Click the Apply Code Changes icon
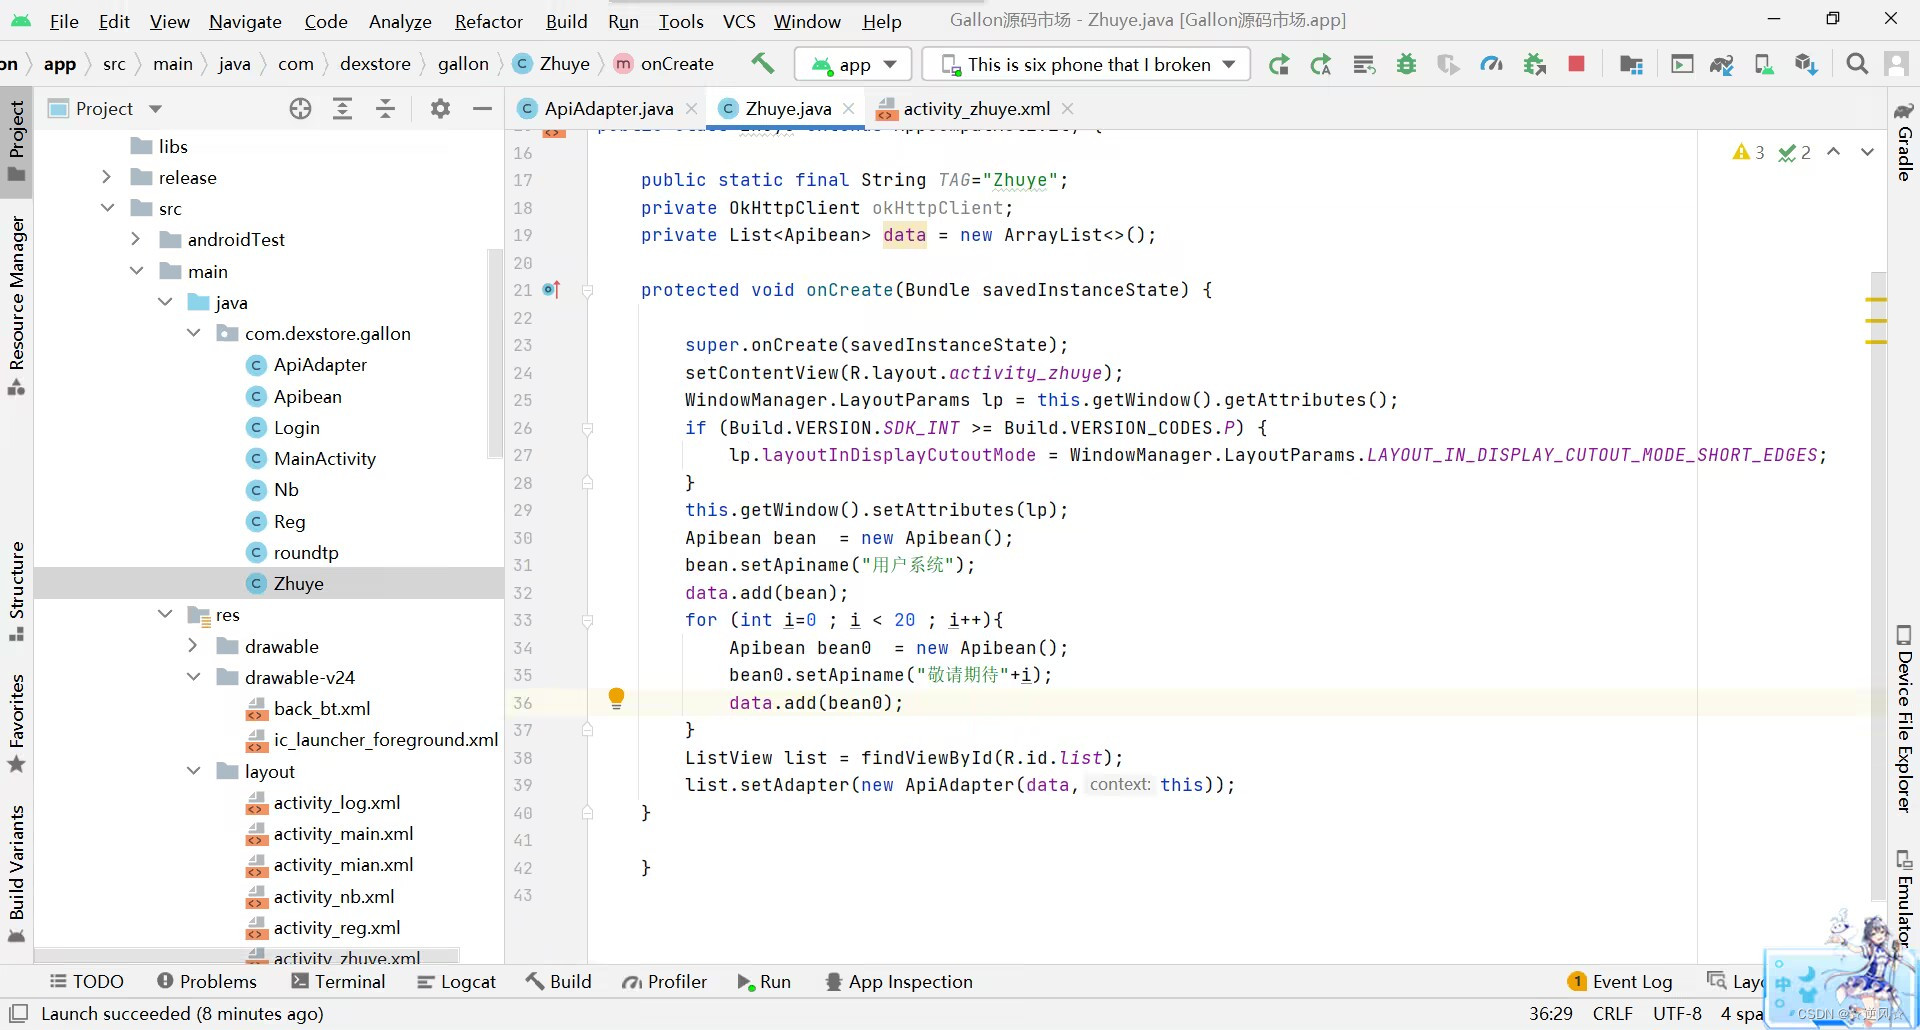Screen dimensions: 1920x1030 point(1364,65)
